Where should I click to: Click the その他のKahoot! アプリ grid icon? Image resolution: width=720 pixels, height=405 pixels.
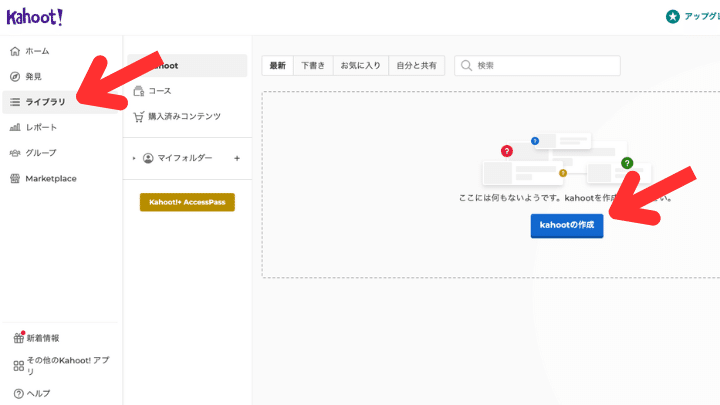click(x=18, y=366)
